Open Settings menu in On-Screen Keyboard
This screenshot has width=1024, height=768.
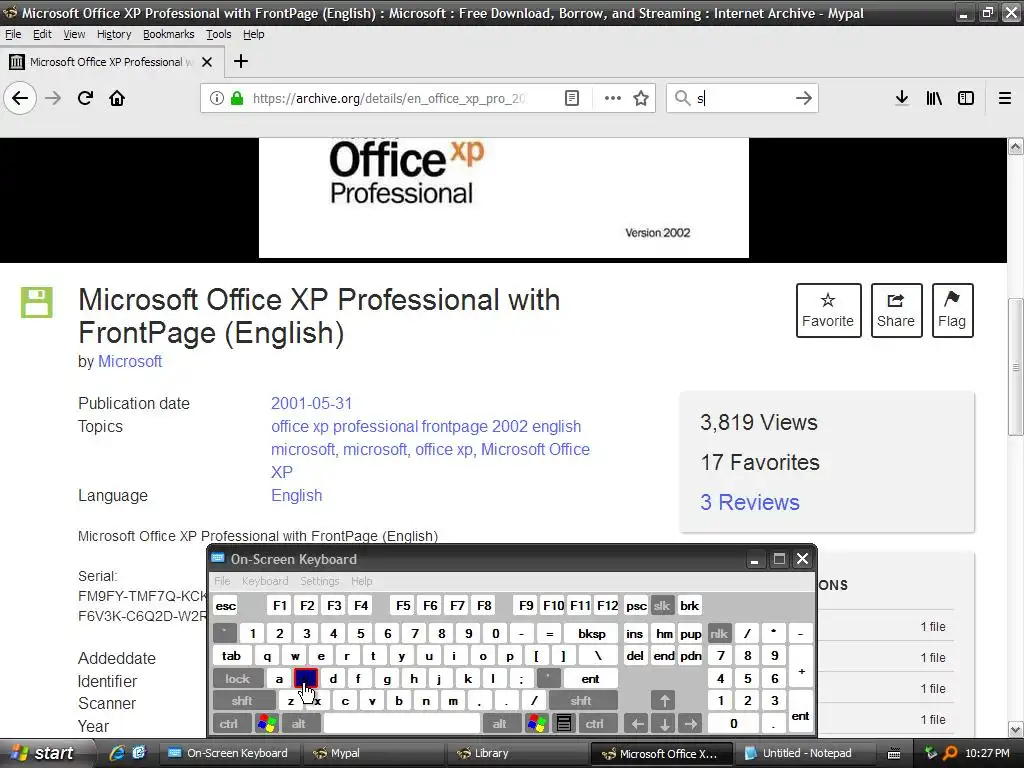tap(319, 581)
